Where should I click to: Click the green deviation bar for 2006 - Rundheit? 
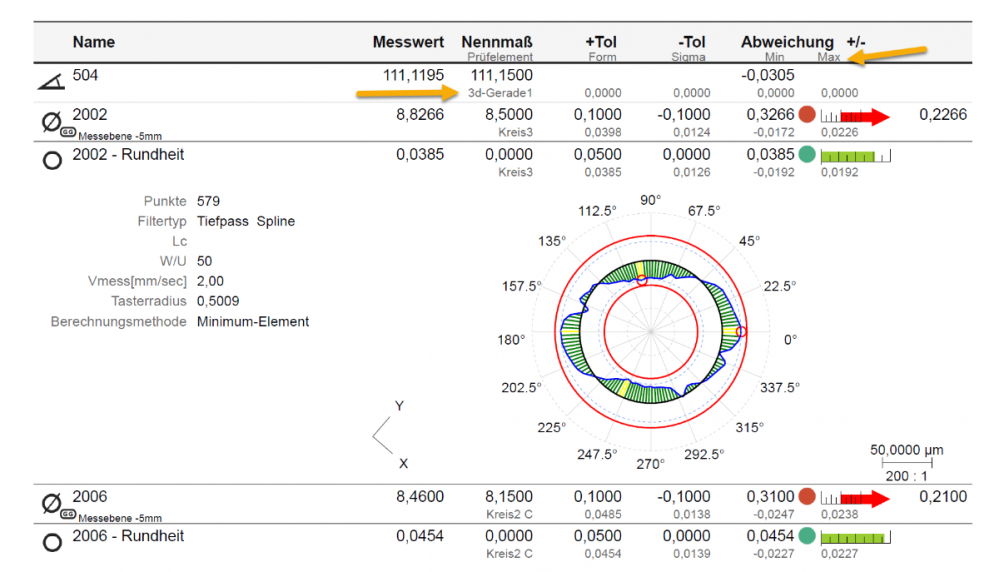[x=855, y=538]
